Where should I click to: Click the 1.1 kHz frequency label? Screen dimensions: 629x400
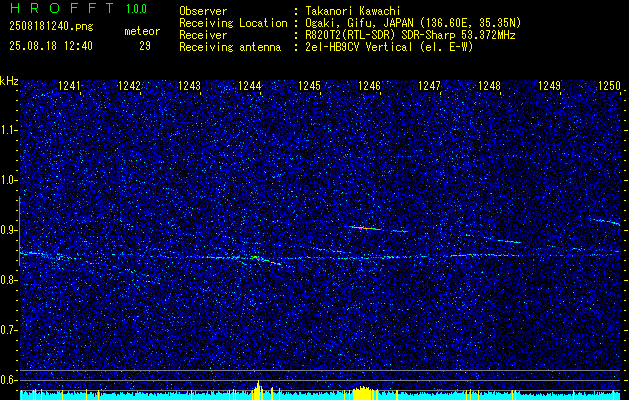point(8,130)
